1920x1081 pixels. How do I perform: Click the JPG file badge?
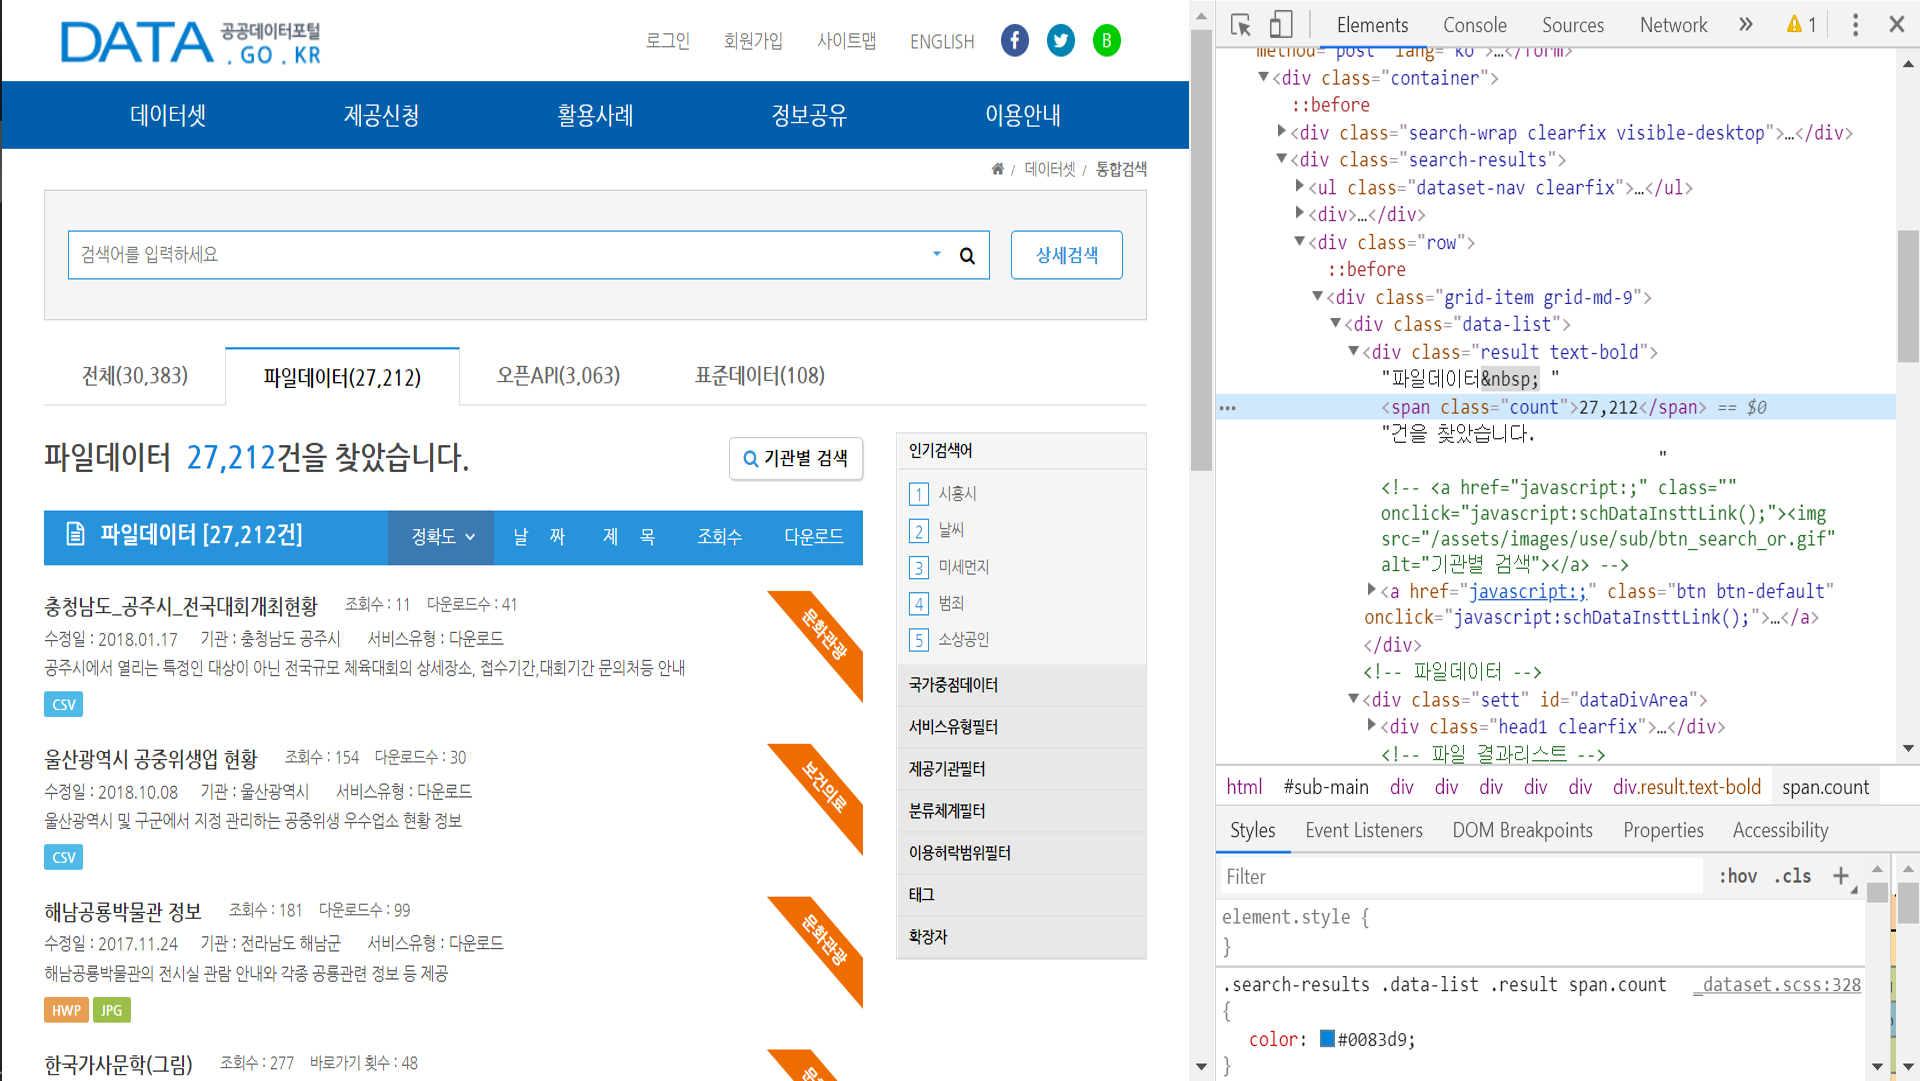[x=111, y=1011]
